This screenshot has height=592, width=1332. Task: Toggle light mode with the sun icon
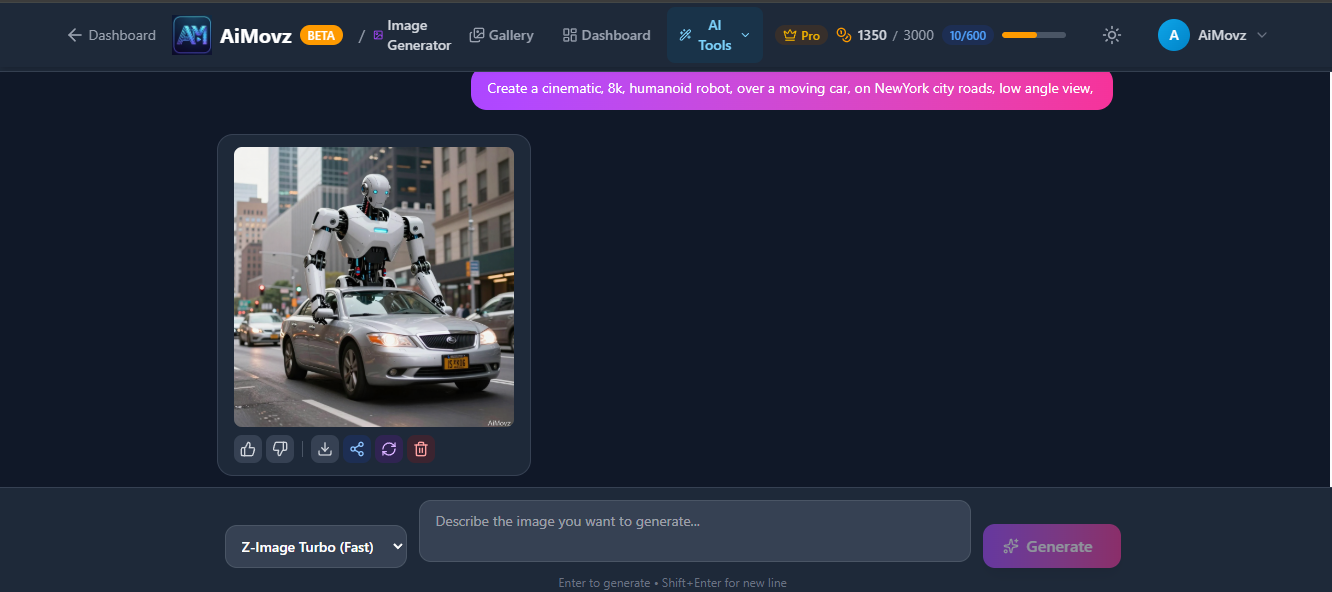[x=1111, y=34]
